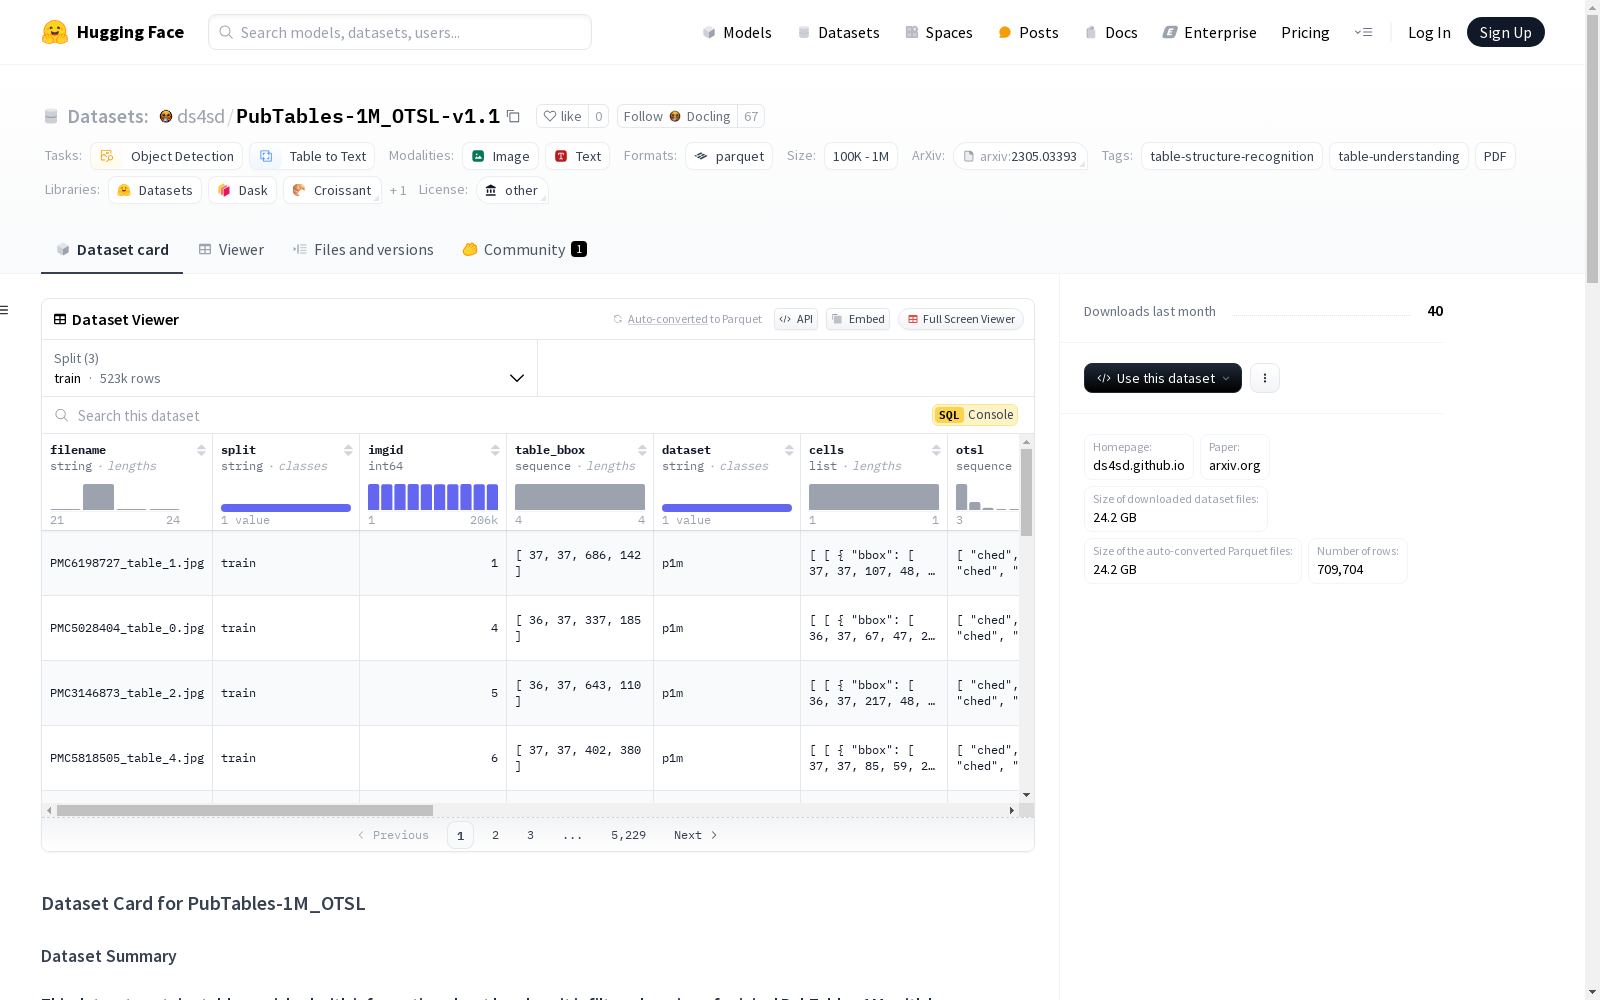This screenshot has height=1000, width=1600.
Task: Click the Dask library tag
Action: click(x=243, y=190)
